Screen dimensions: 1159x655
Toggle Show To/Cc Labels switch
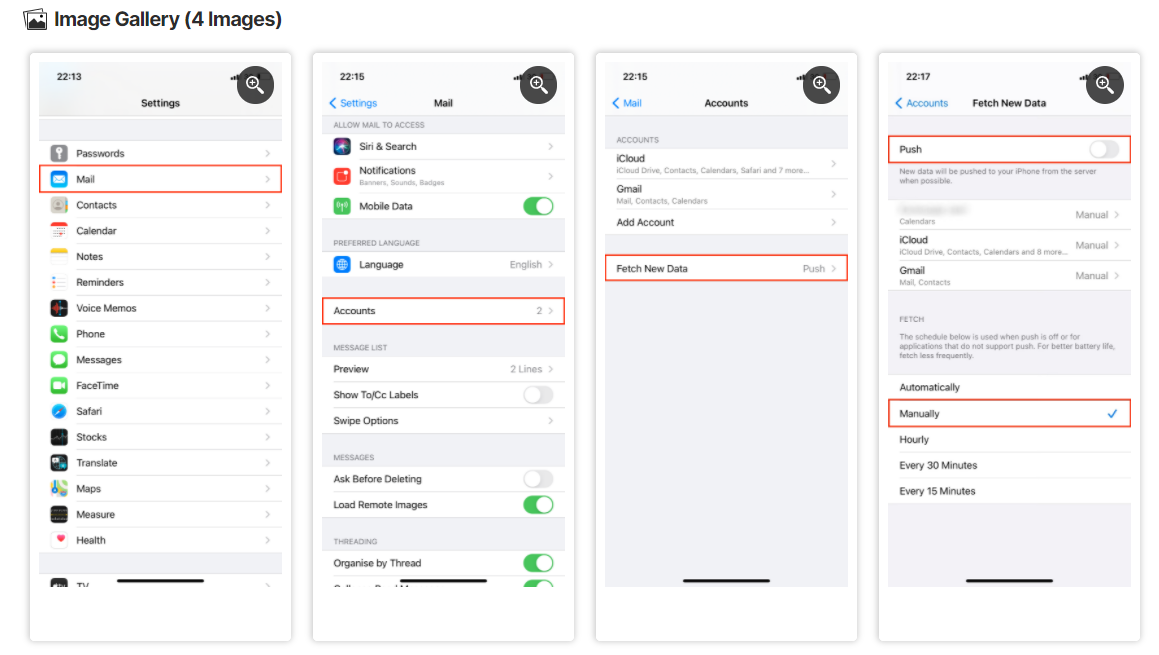click(538, 395)
